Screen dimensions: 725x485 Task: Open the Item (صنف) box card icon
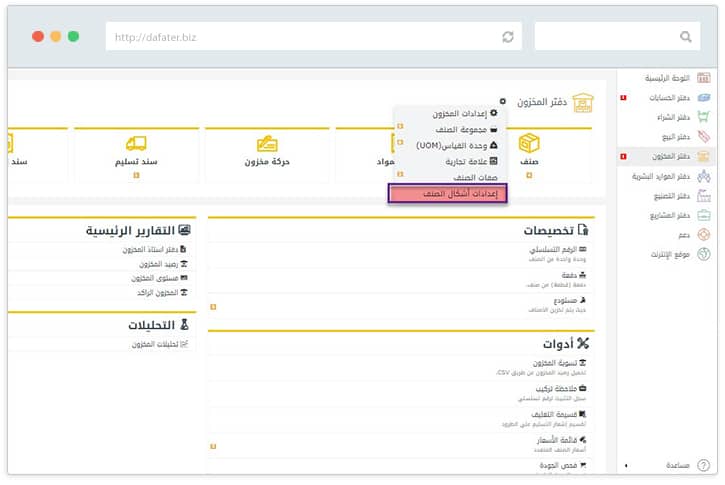click(x=529, y=143)
